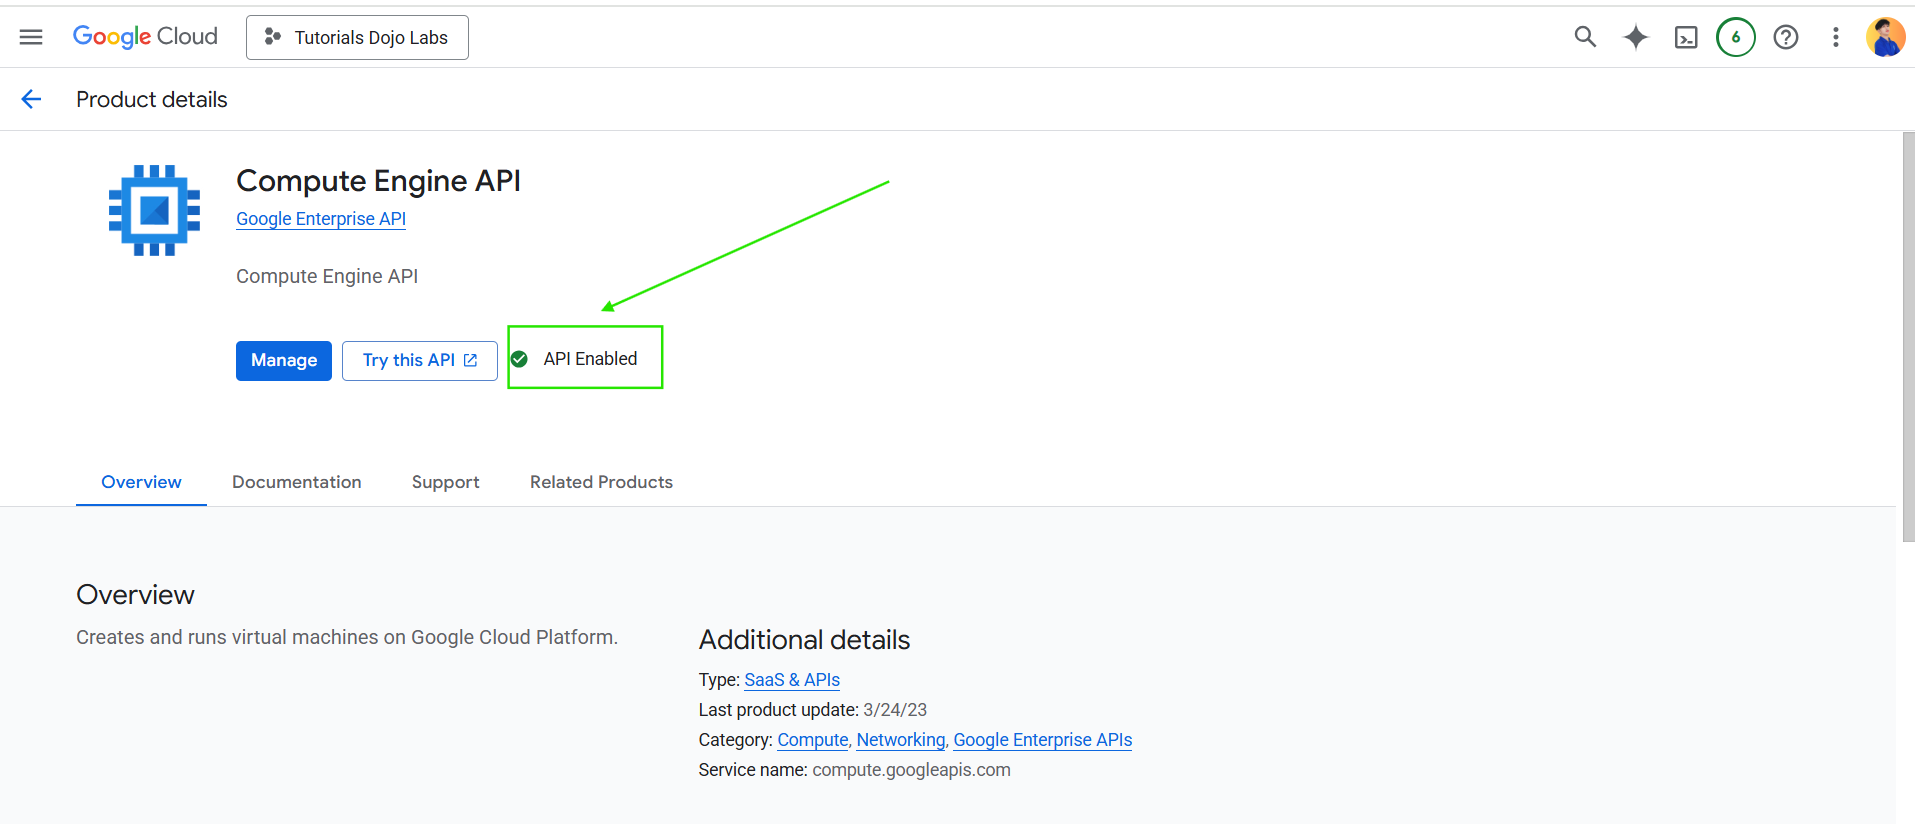Click the Manage button

click(x=284, y=361)
